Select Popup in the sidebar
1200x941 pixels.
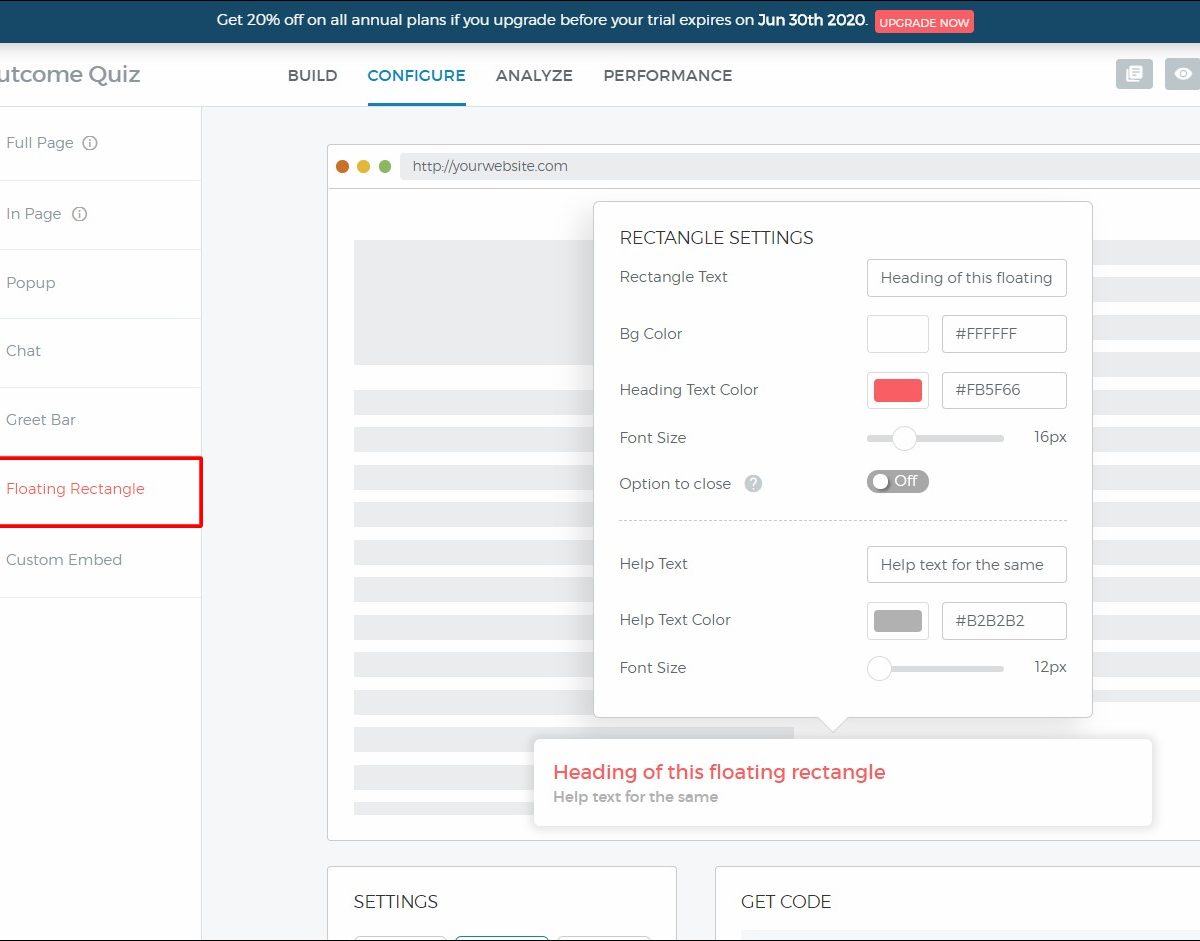(x=31, y=283)
